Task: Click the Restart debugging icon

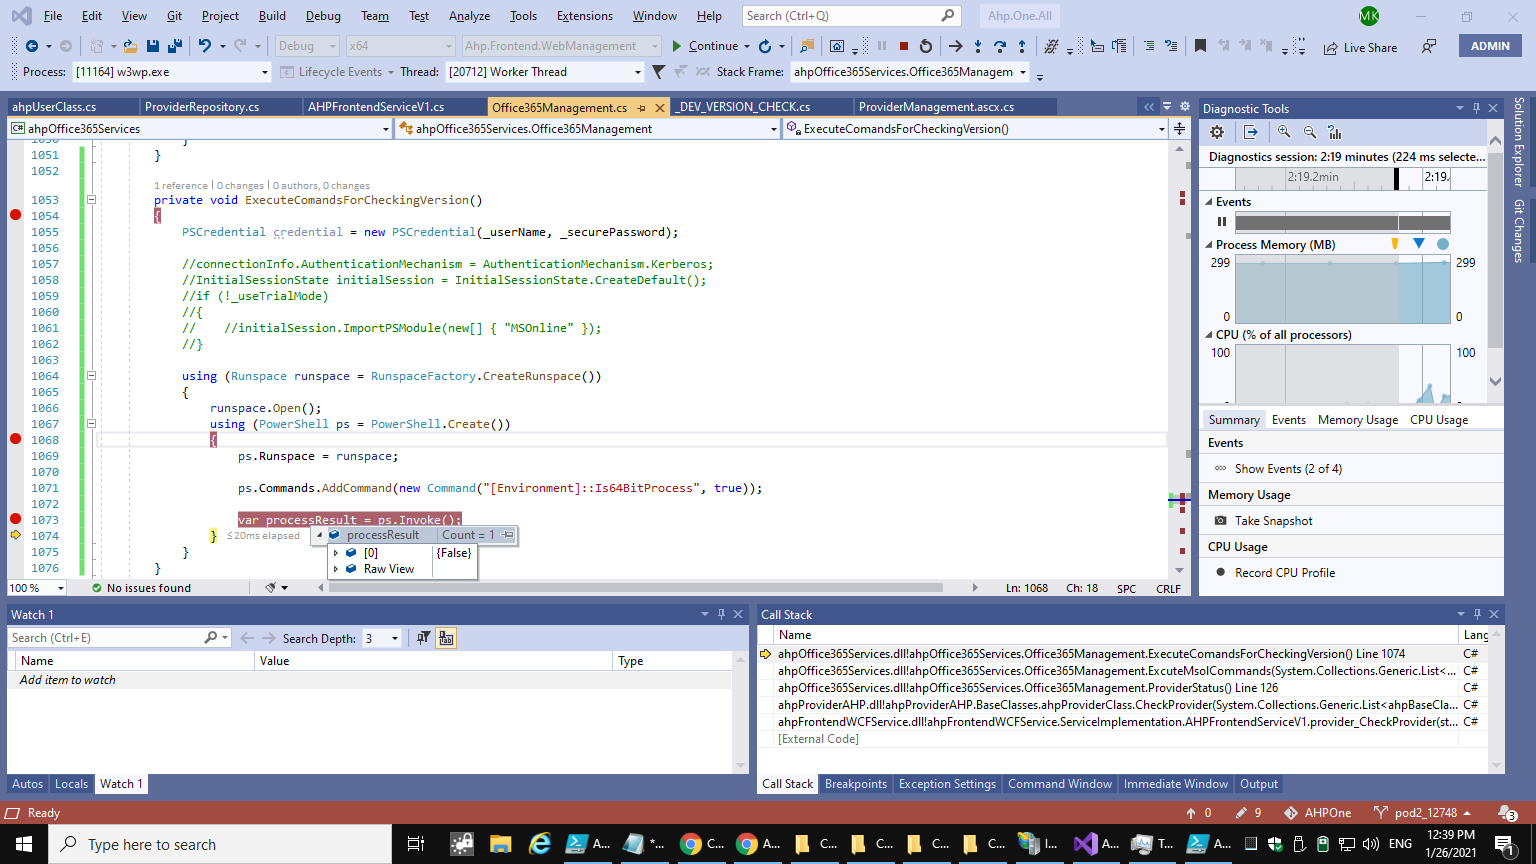Action: click(x=926, y=46)
